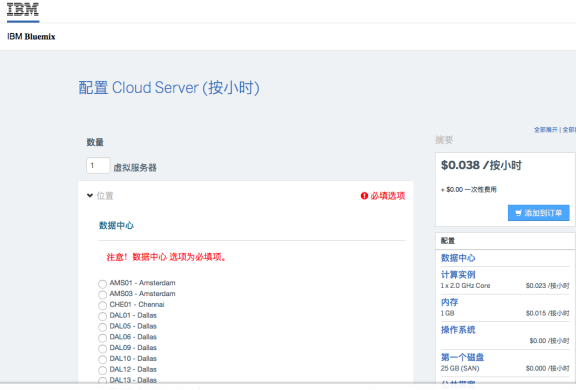Viewport: 576px width, 390px height.
Task: Click the cart icon on add-to-order button
Action: [x=518, y=213]
